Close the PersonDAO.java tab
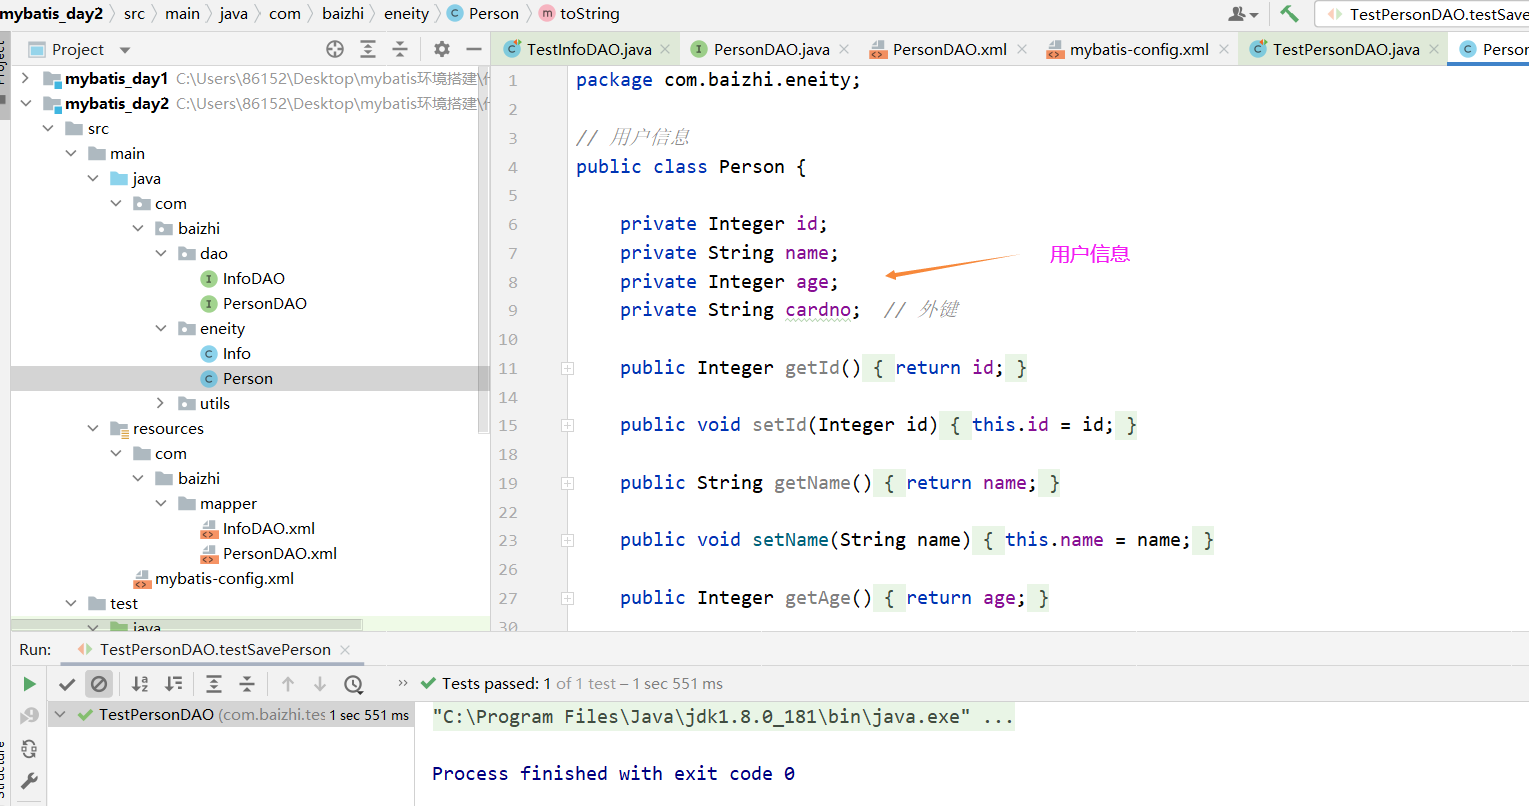Viewport: 1529px width, 806px height. click(x=844, y=49)
